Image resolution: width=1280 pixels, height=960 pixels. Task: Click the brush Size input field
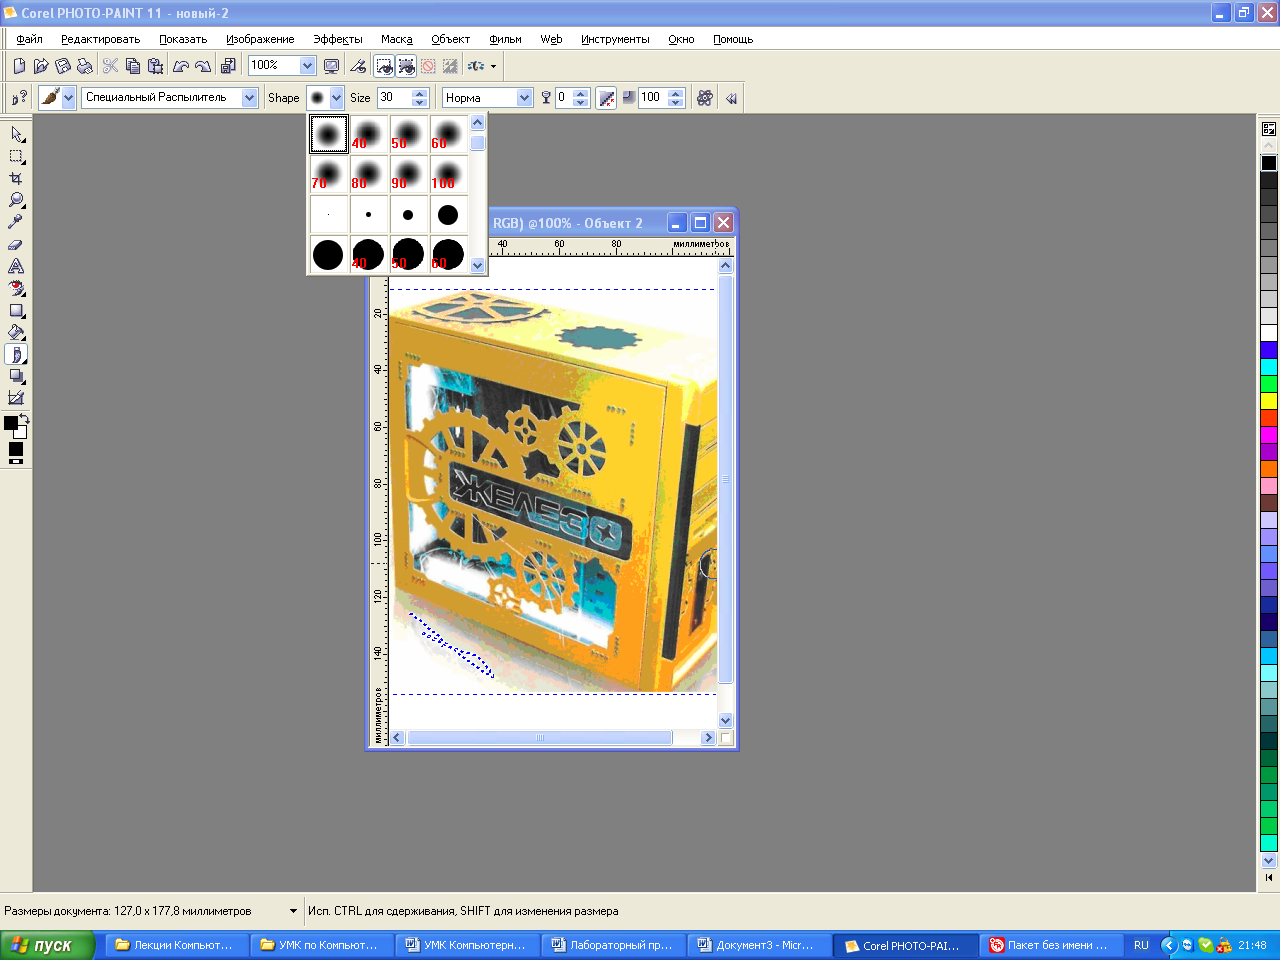[x=394, y=98]
